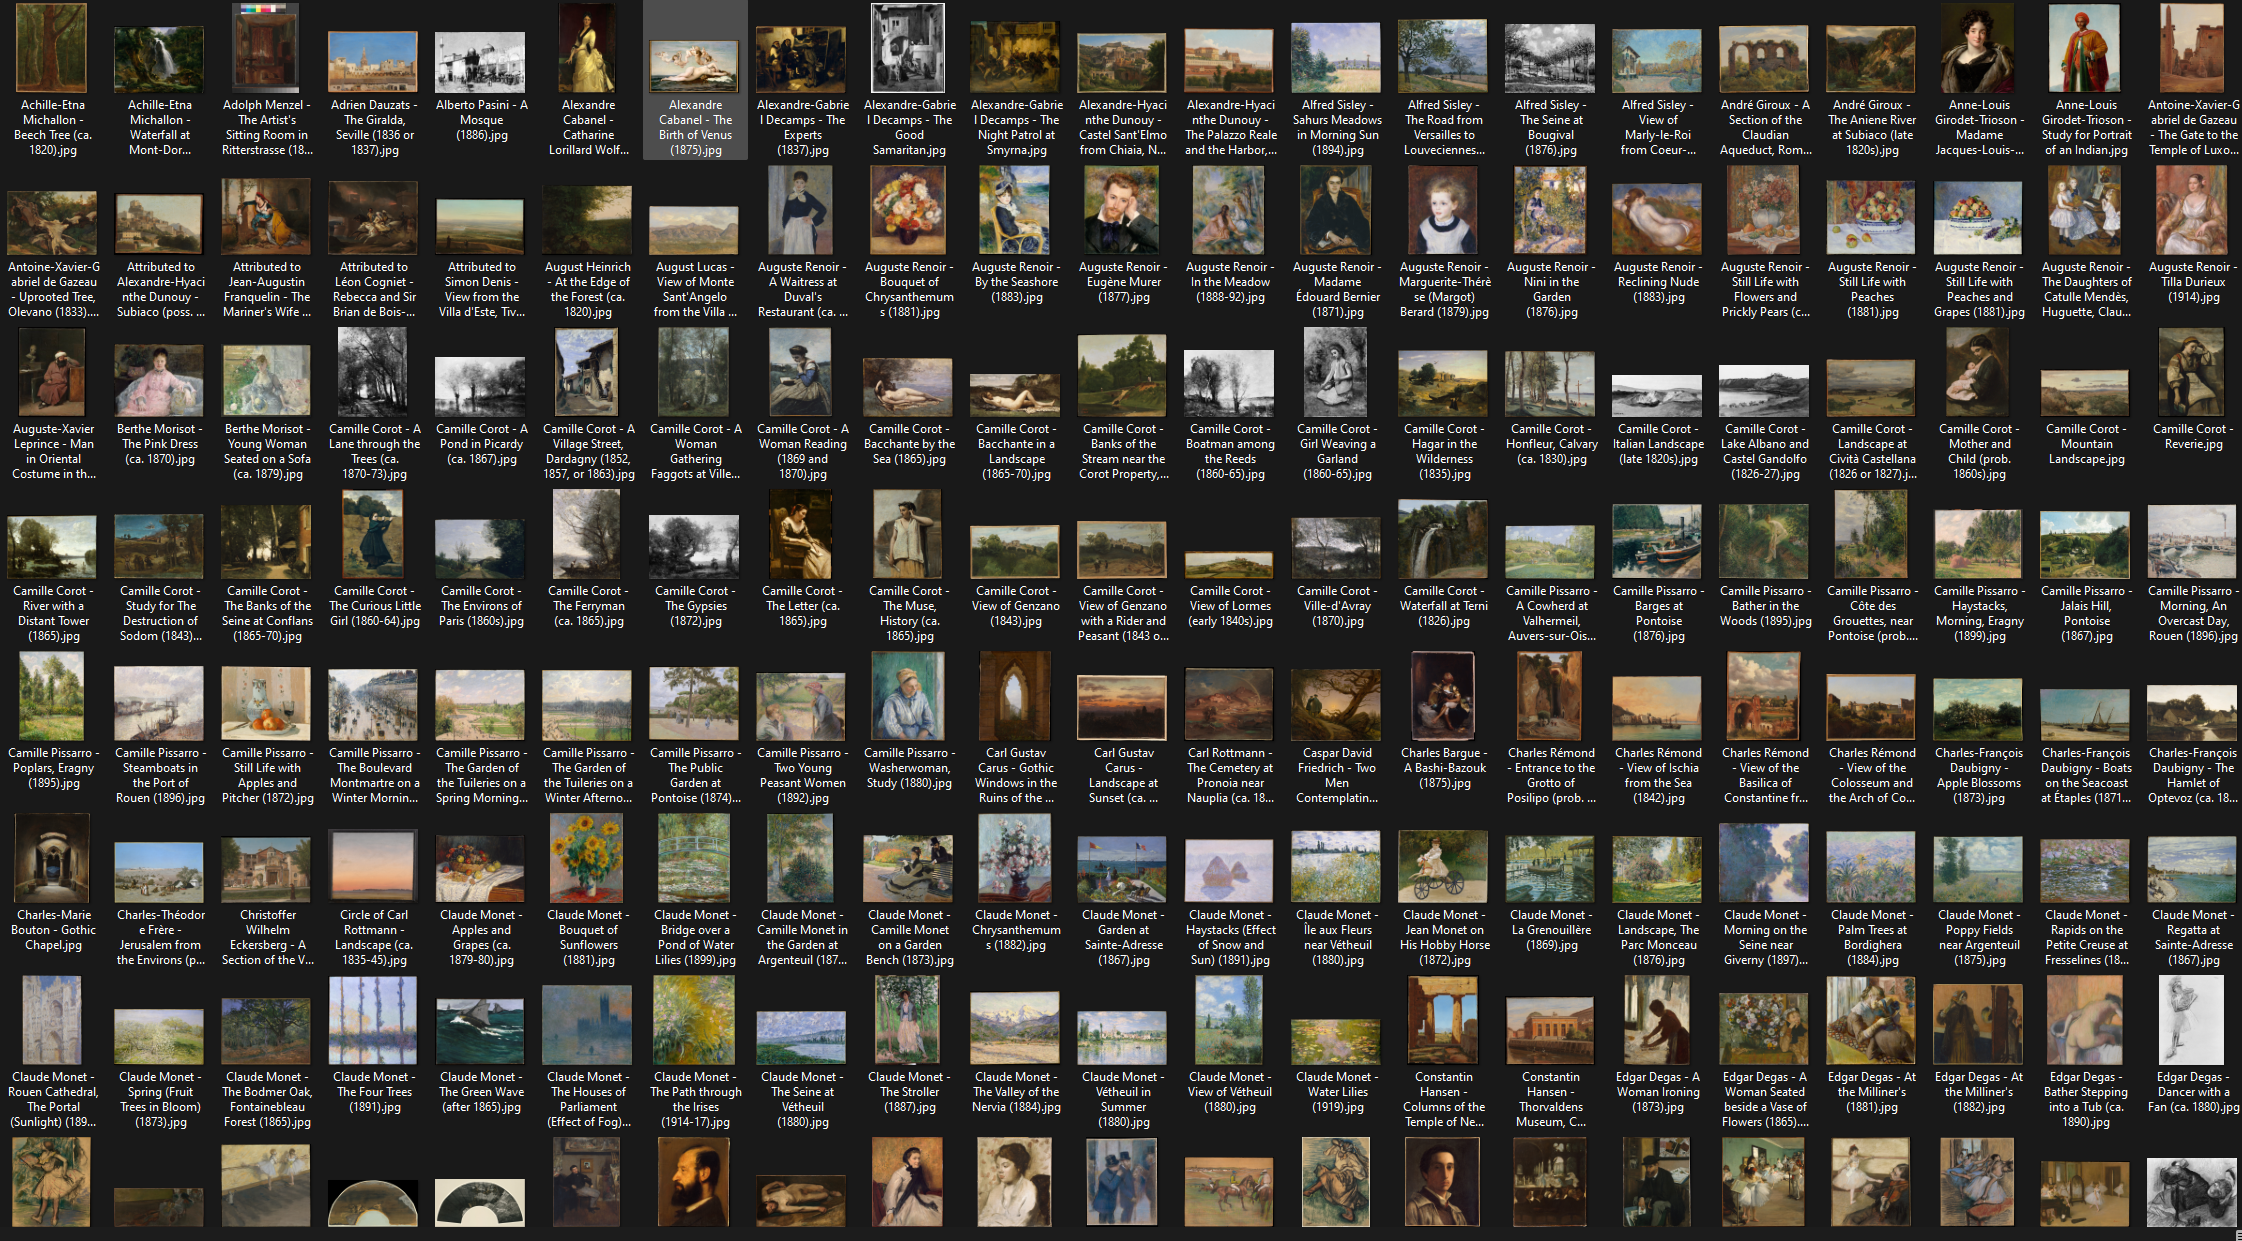Select Camille Corot Reverie.jpg thumbnail
This screenshot has width=2242, height=1241.
point(2193,375)
